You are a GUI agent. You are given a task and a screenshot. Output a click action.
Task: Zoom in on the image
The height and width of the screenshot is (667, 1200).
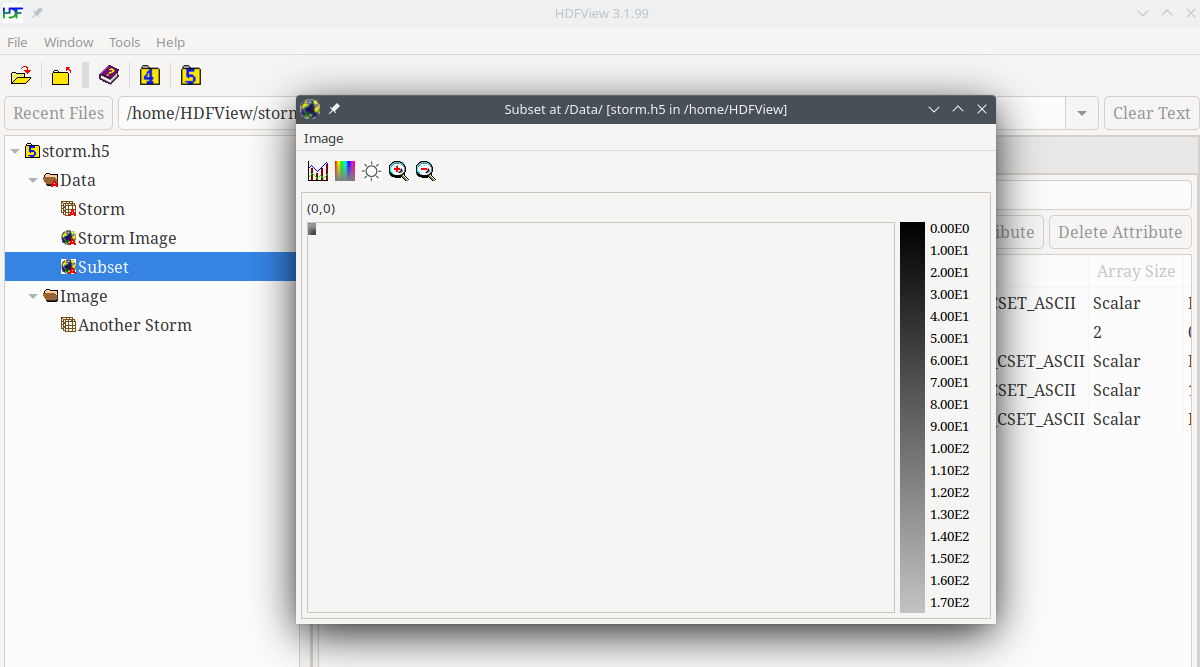click(398, 171)
